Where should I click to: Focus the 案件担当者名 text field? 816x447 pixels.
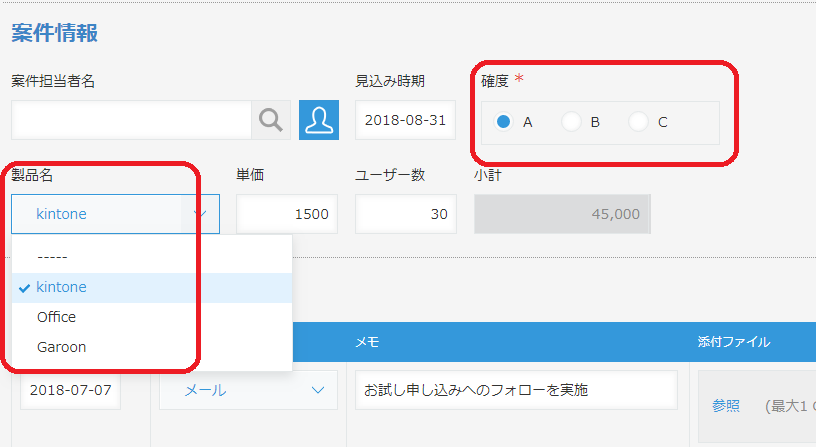(x=131, y=120)
